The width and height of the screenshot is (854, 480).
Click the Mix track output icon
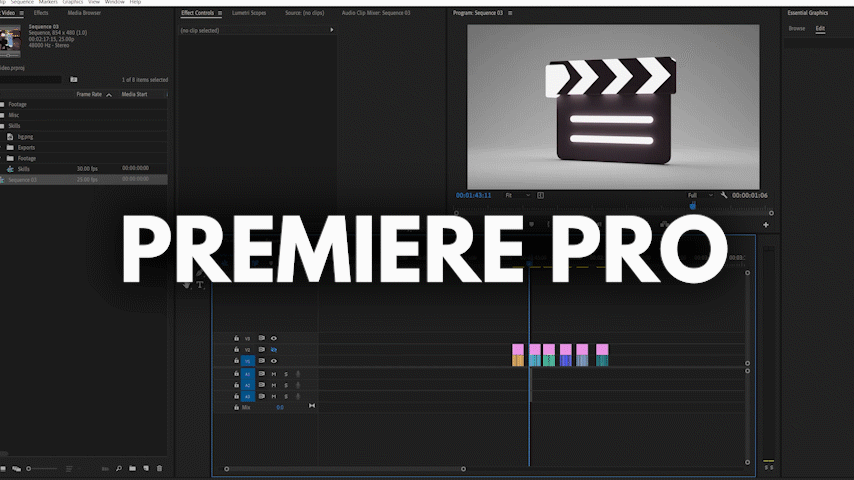[312, 406]
